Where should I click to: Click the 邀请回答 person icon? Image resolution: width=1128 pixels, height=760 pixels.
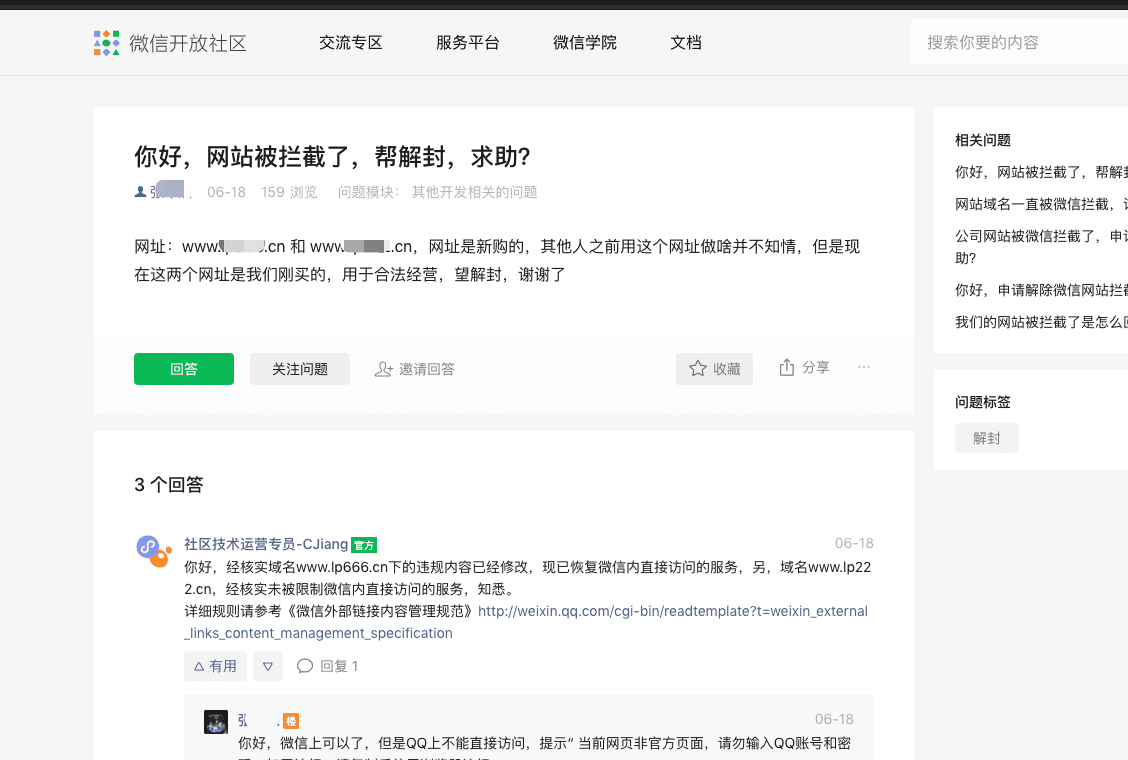(383, 369)
